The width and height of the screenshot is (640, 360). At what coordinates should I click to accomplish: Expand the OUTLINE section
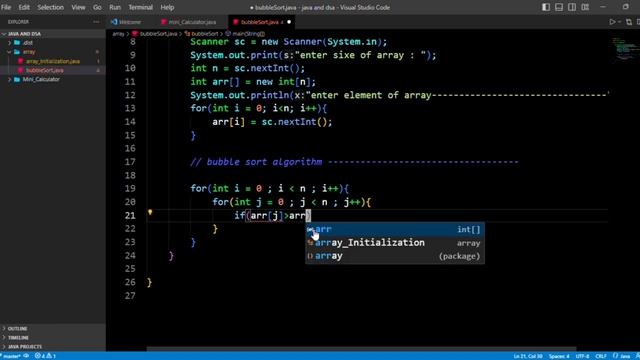(x=17, y=329)
